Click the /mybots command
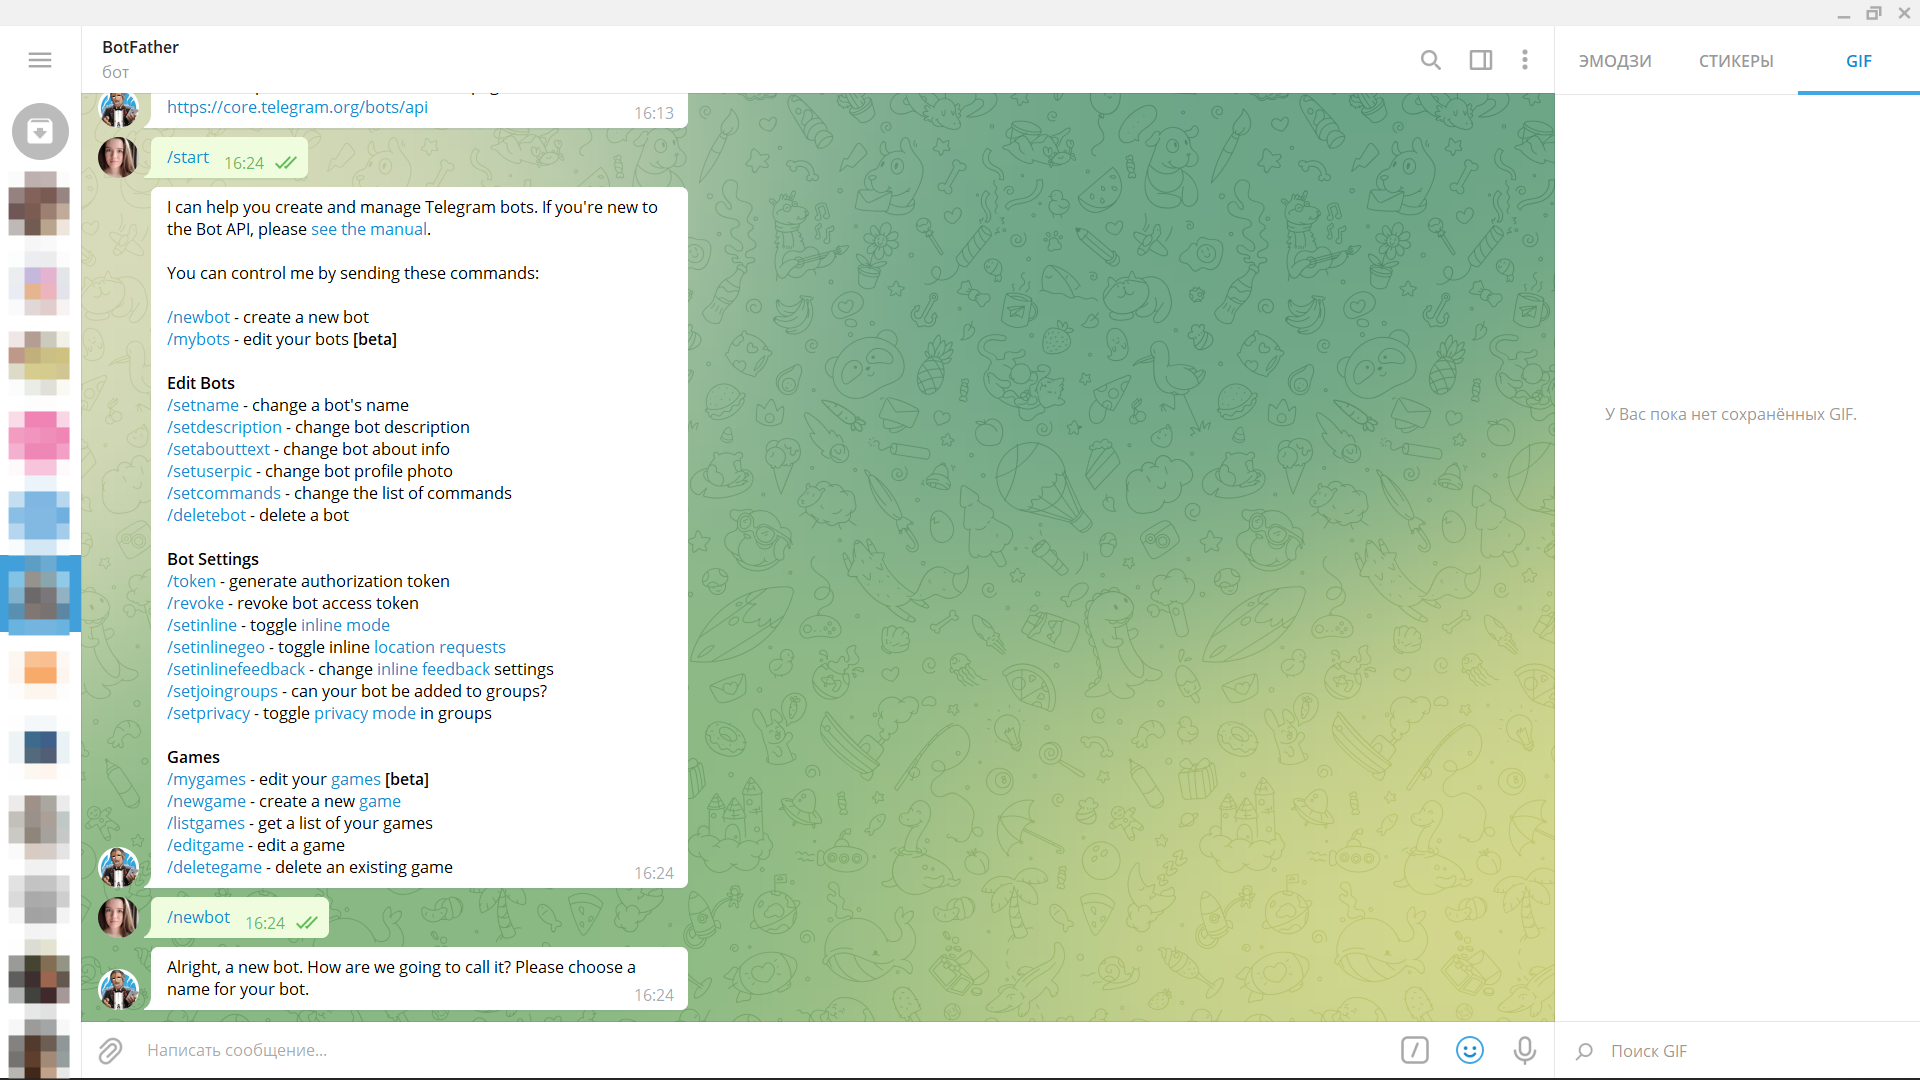This screenshot has height=1080, width=1920. [198, 339]
